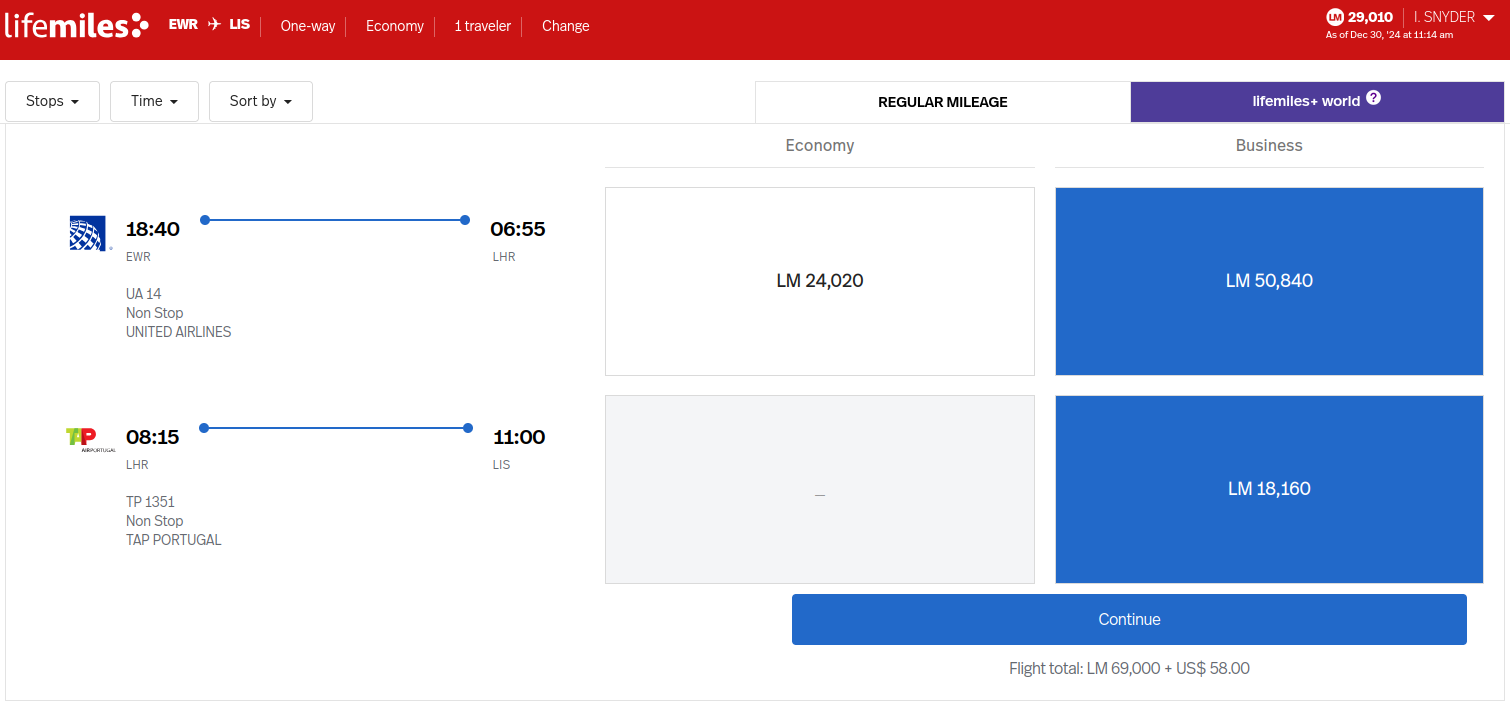The height and width of the screenshot is (707, 1510).
Task: Click the United flight route line
Action: (334, 220)
